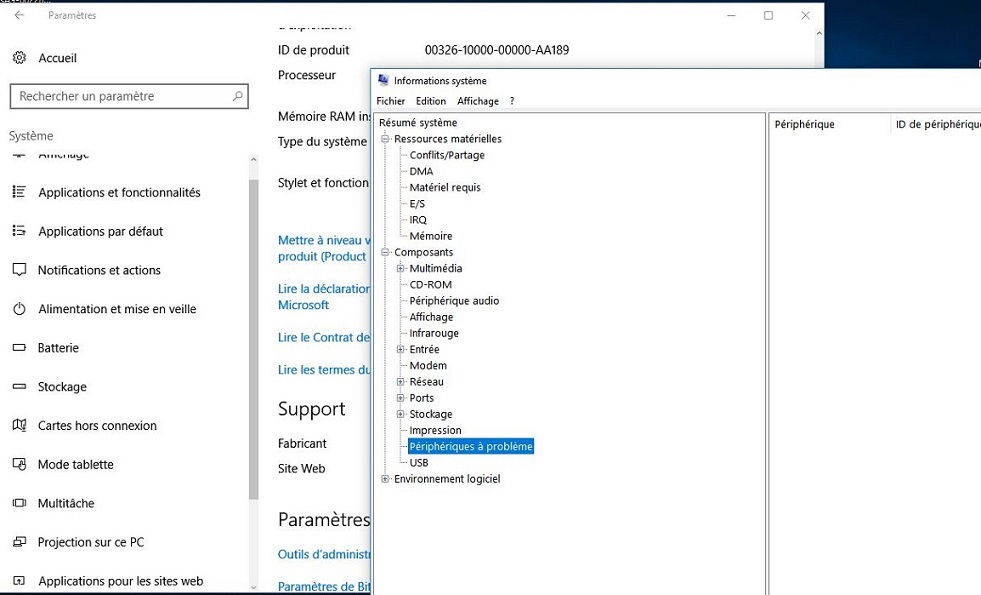Image resolution: width=981 pixels, height=595 pixels.
Task: Click the Projection sur ce PC icon
Action: 19,542
